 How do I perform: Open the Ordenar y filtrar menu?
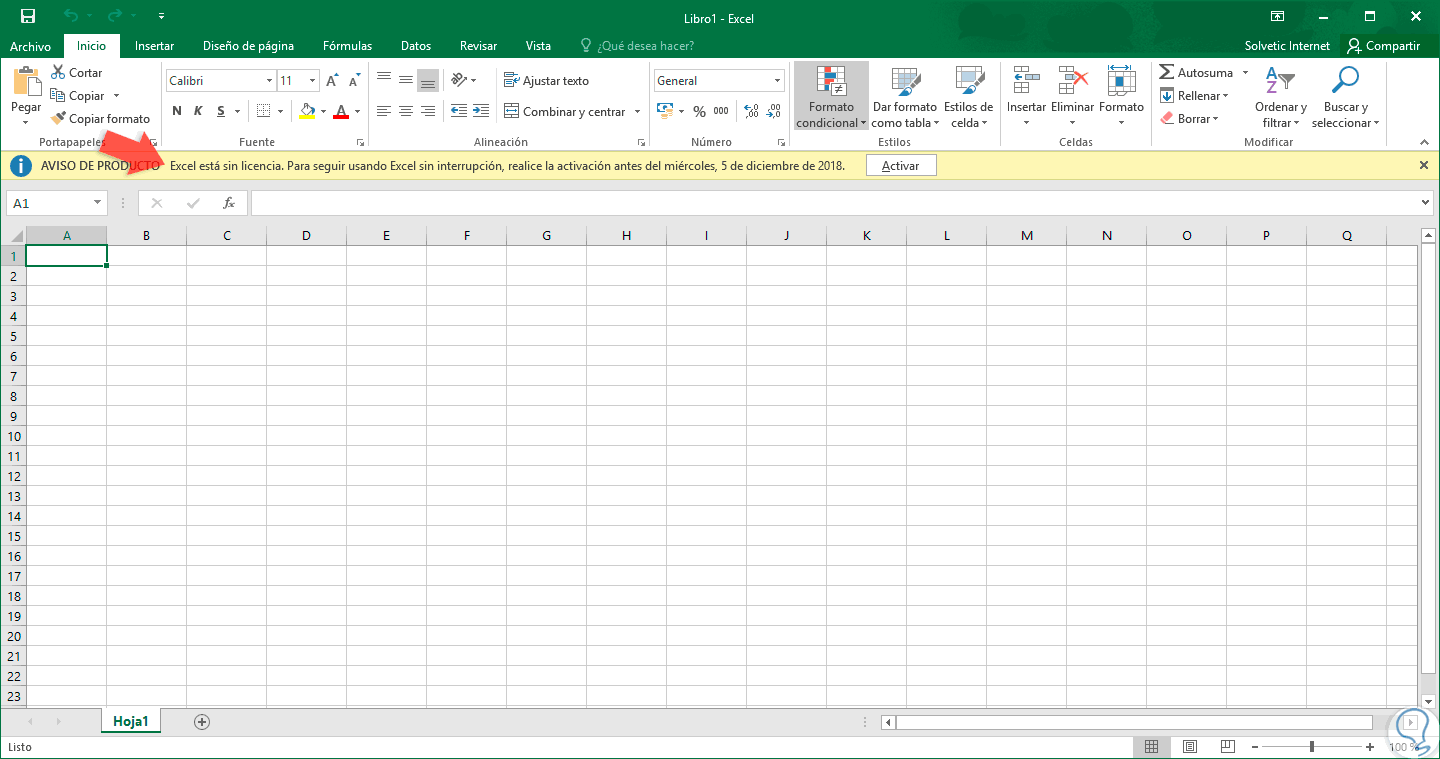click(x=1281, y=96)
